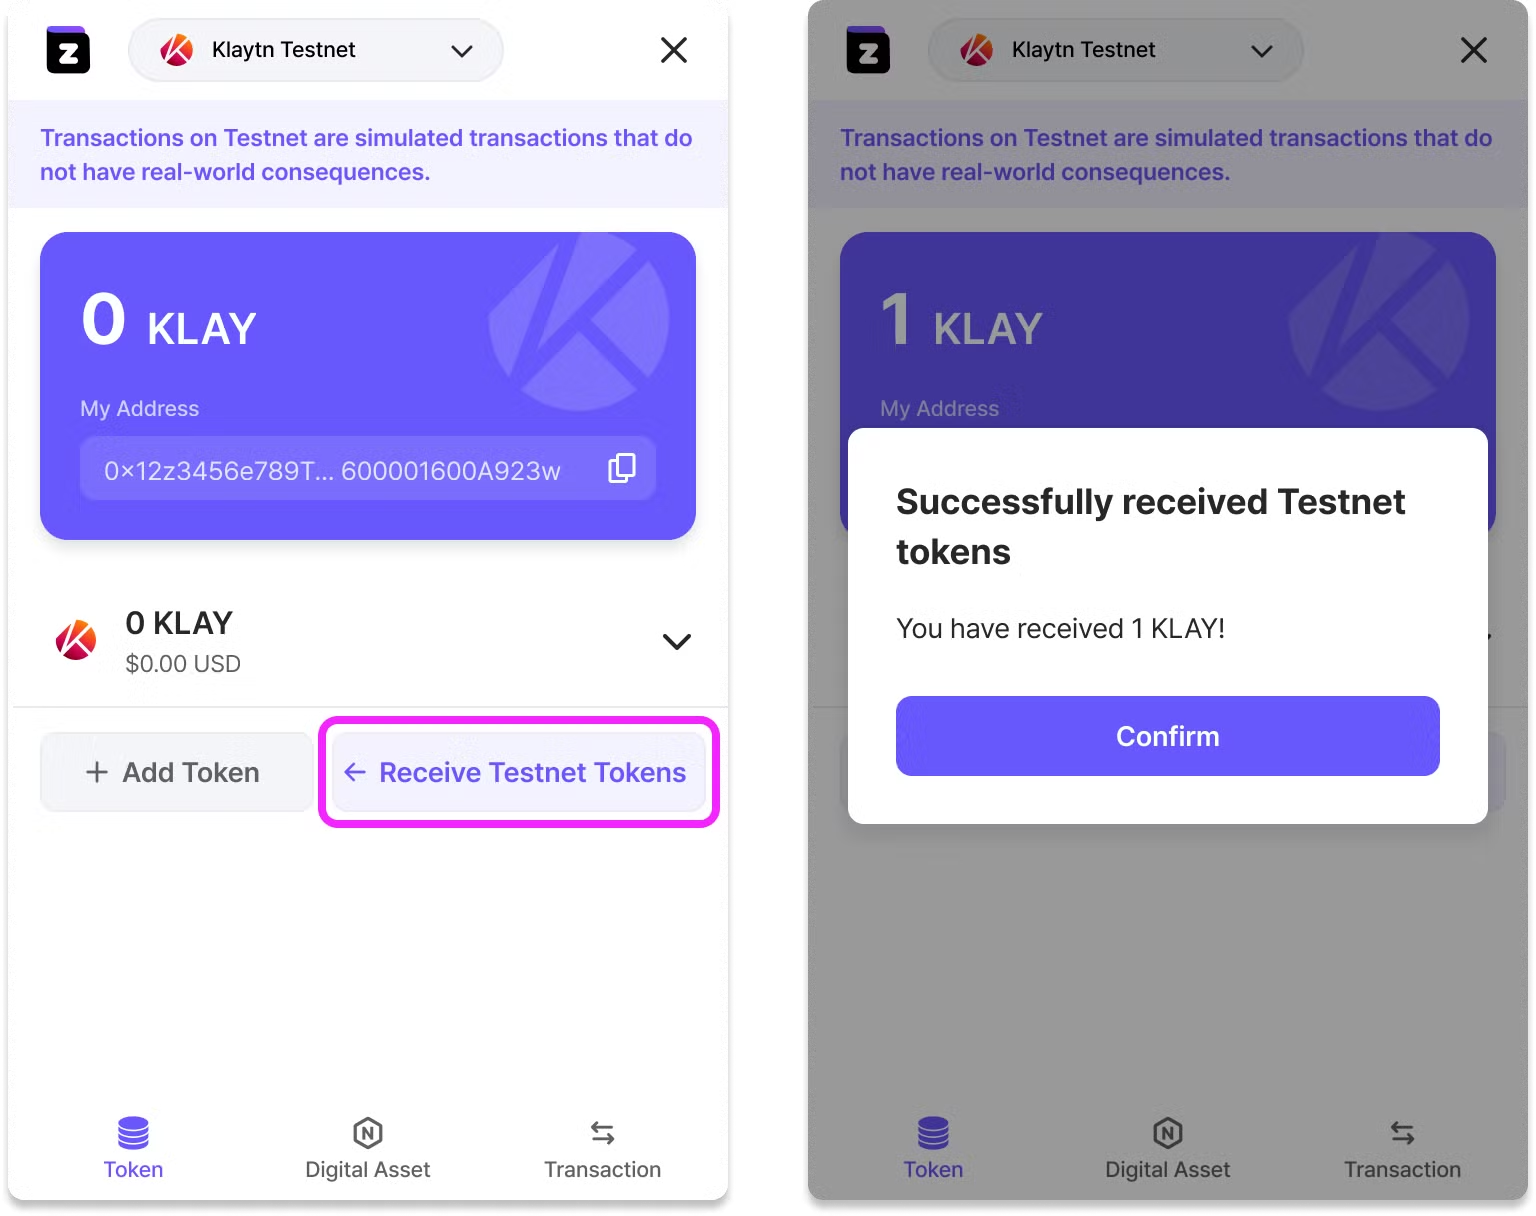The height and width of the screenshot is (1216, 1536).
Task: Click the Digital Asset icon in the right panel
Action: tap(1168, 1133)
